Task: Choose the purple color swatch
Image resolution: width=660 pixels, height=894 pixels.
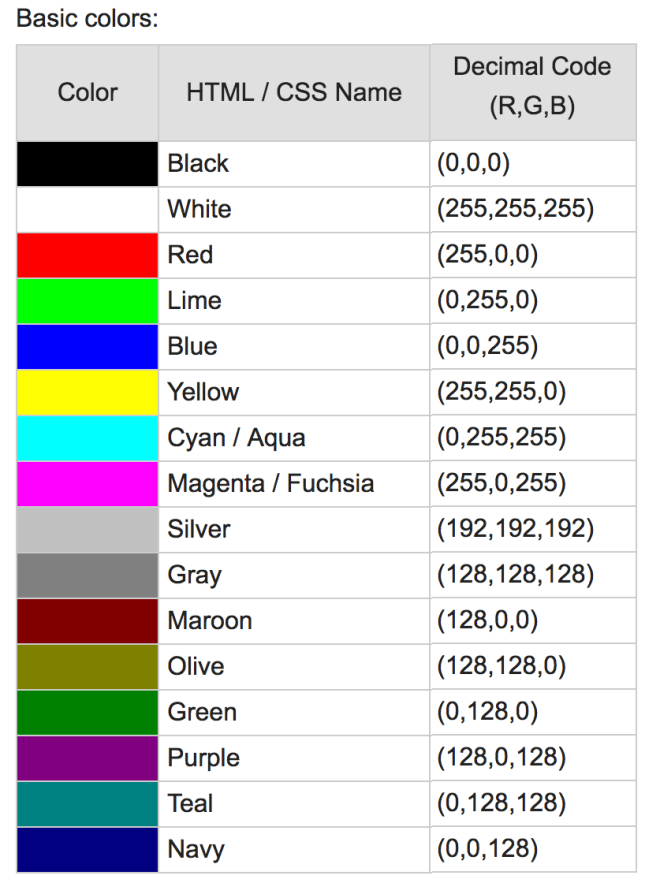Action: click(88, 758)
